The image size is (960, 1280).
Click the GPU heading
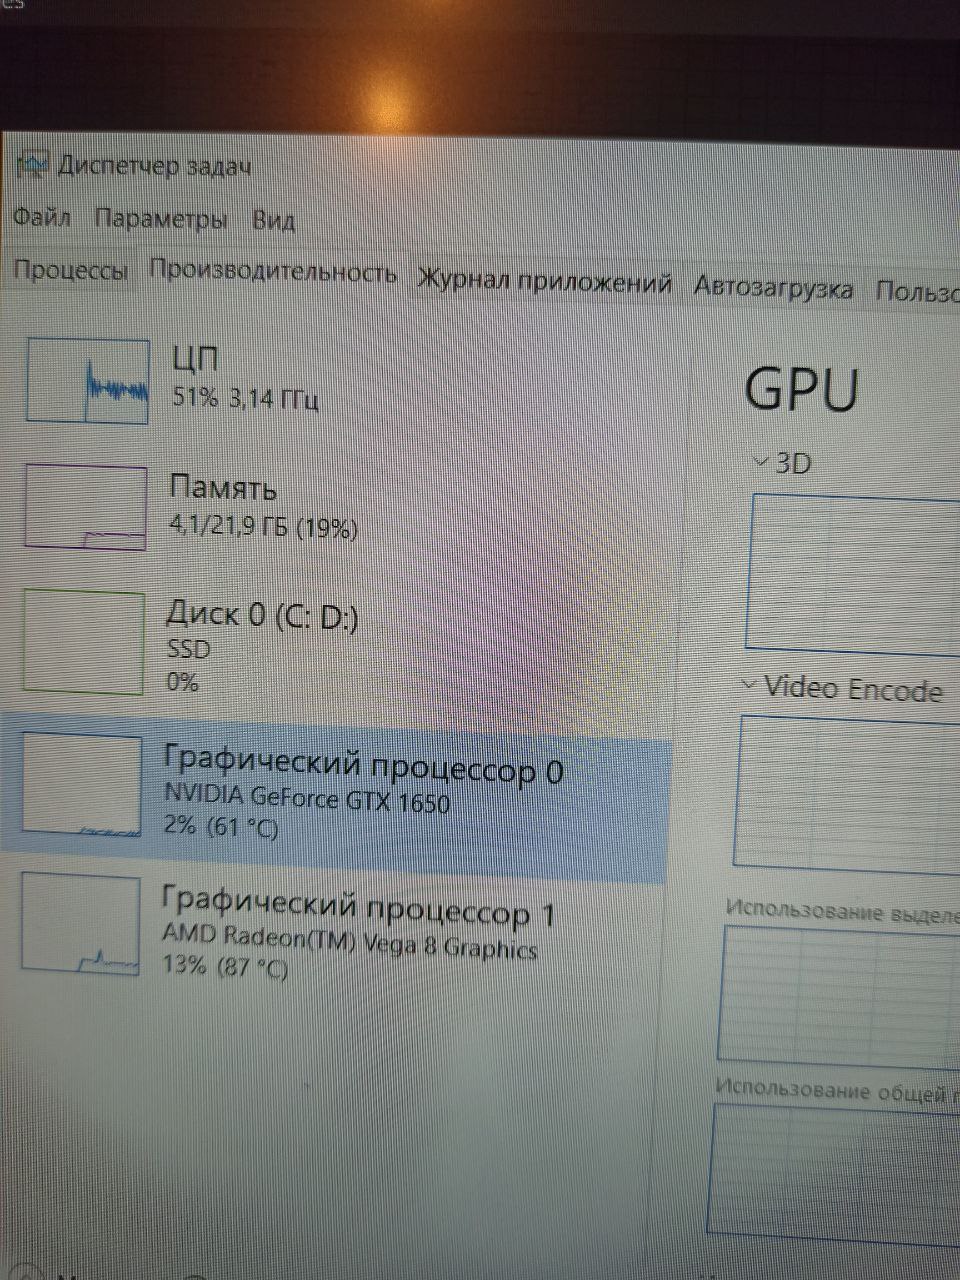click(x=802, y=390)
